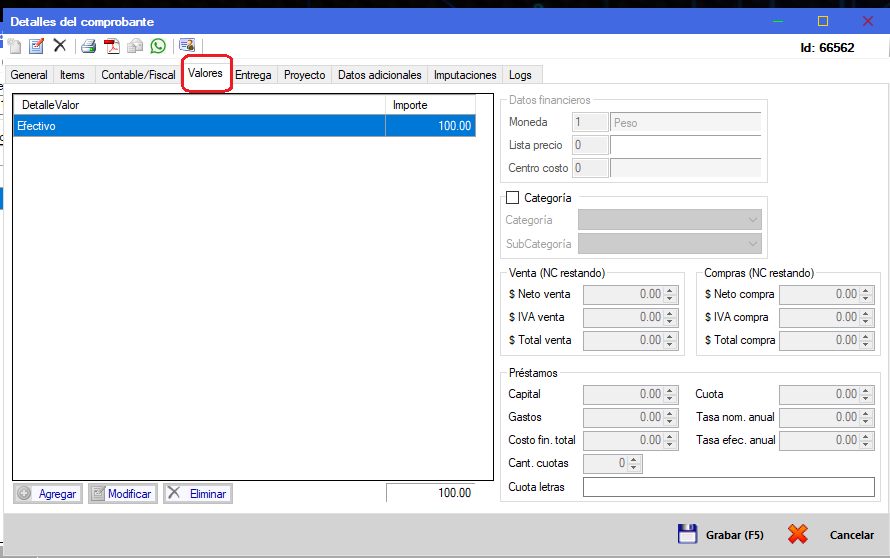Click the Cancelar button
Image resolution: width=890 pixels, height=558 pixels.
click(832, 534)
